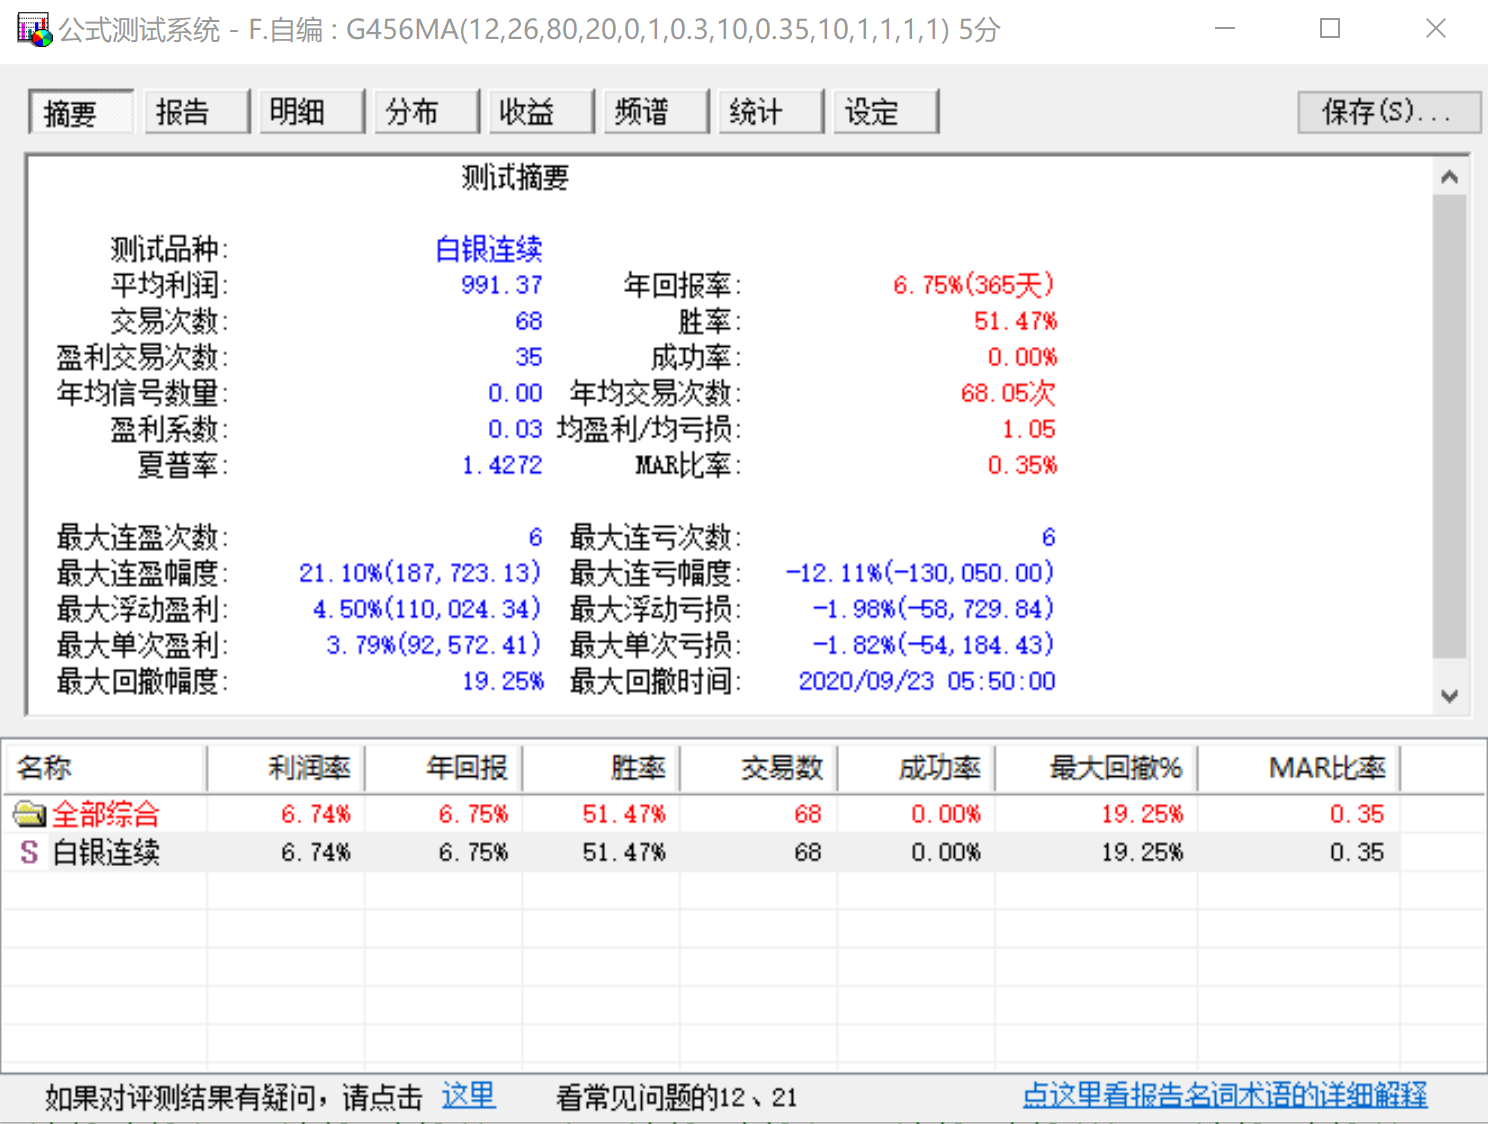This screenshot has width=1488, height=1124.
Task: Switch to the 报告 tab
Action: tap(196, 111)
